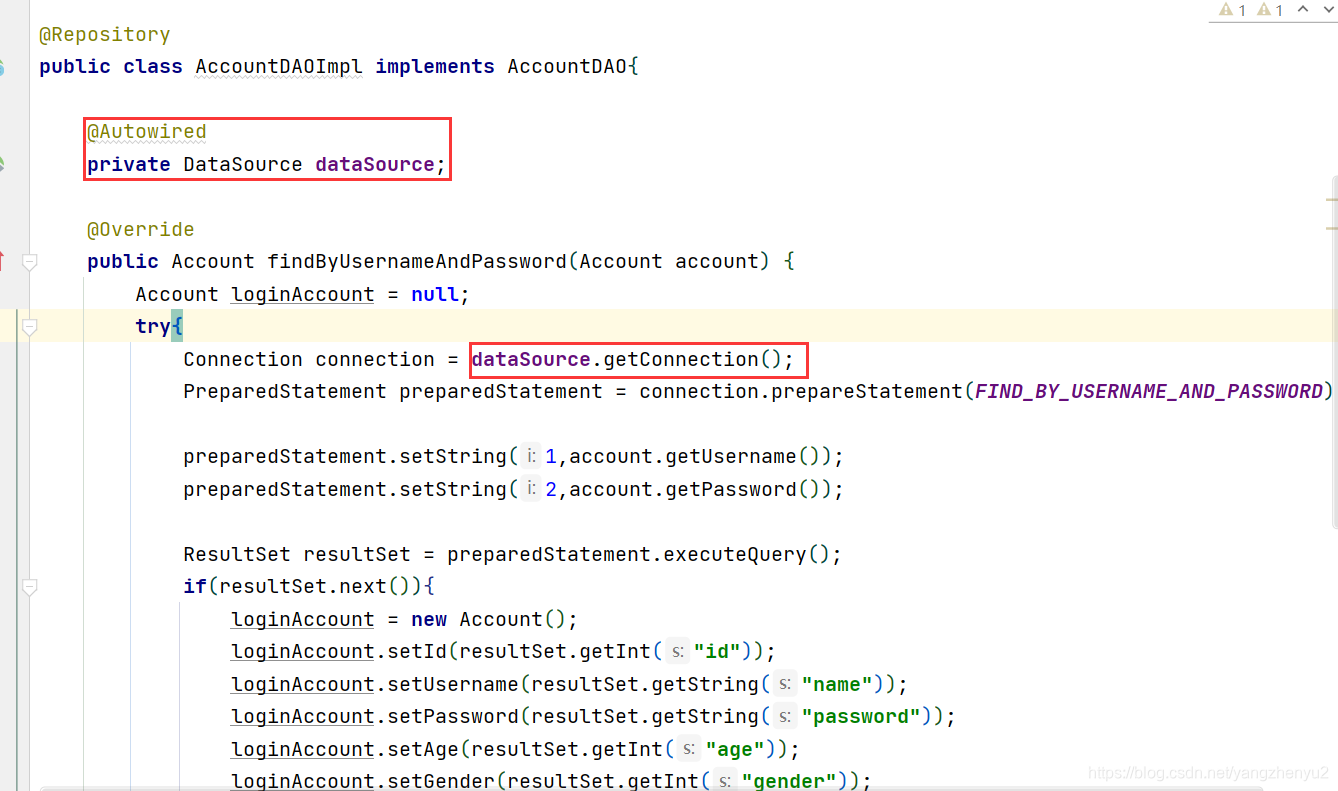The image size is (1338, 791).
Task: Click the 'null' keyword
Action: pyautogui.click(x=435, y=295)
